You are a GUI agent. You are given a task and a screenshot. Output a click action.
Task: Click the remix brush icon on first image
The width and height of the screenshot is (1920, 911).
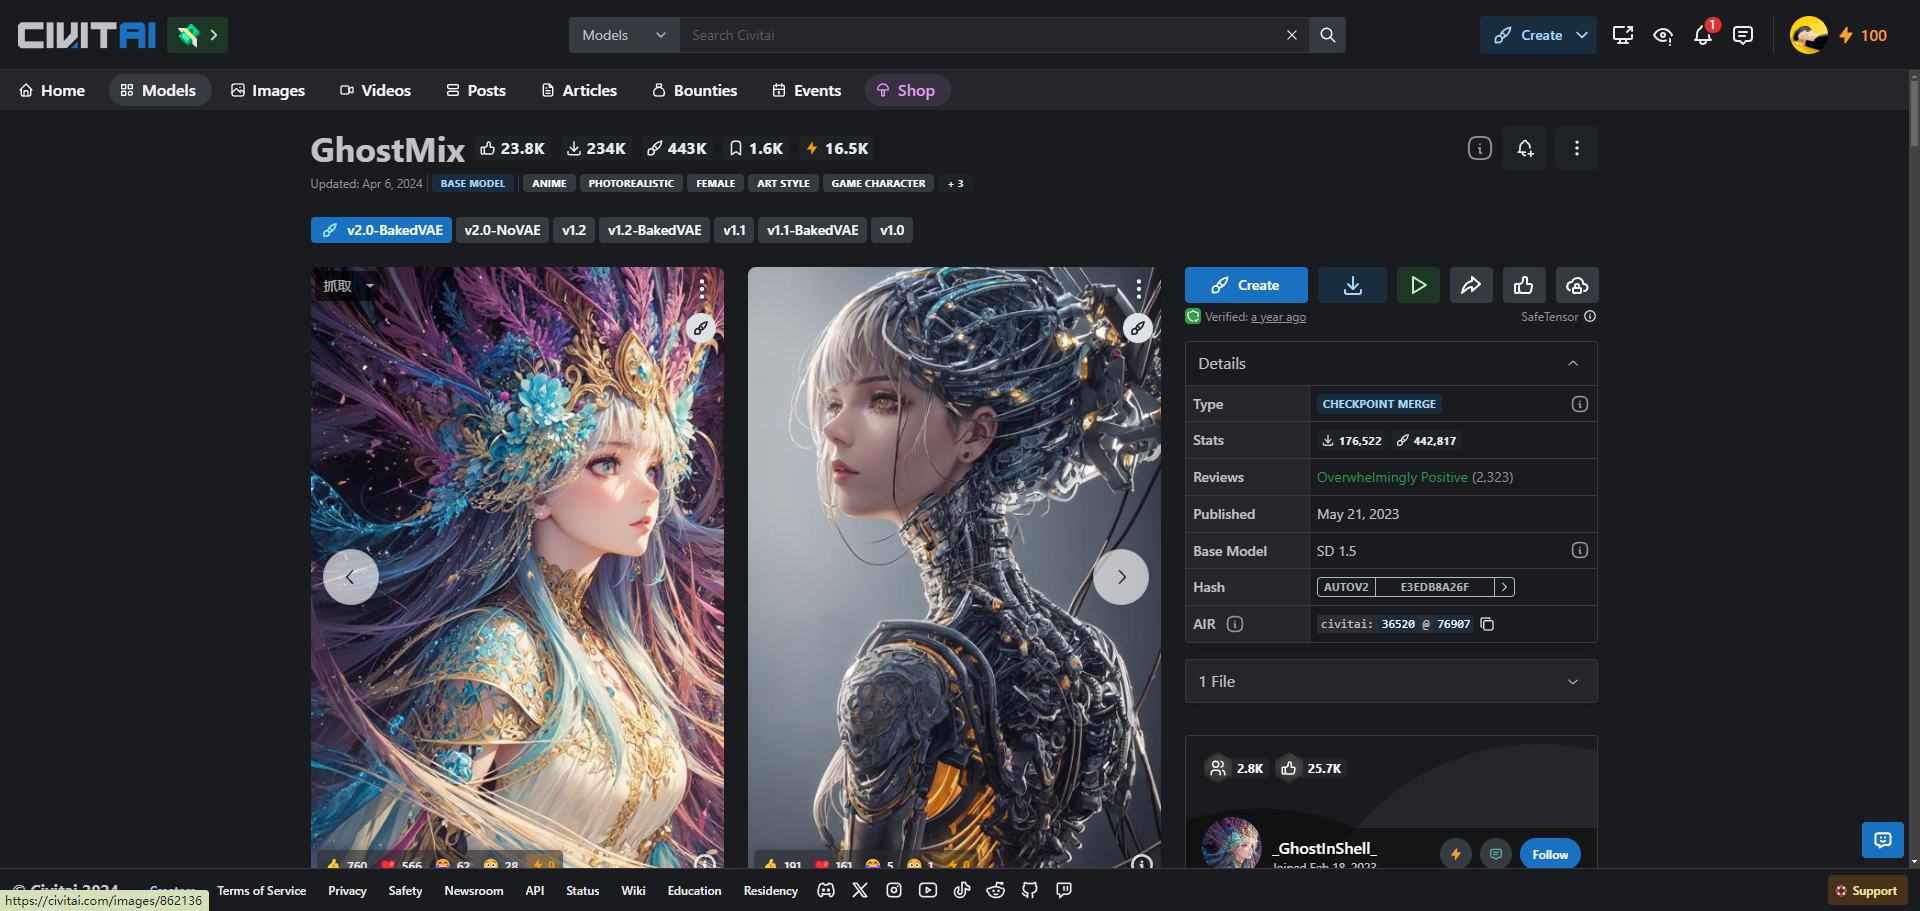coord(701,327)
